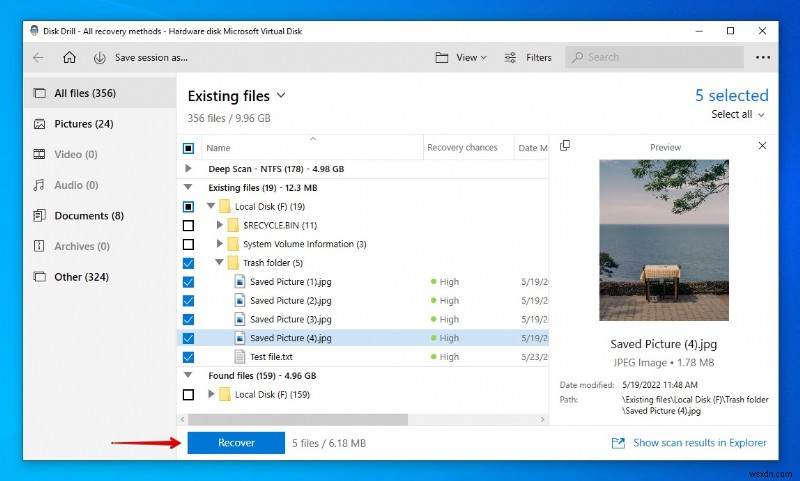This screenshot has height=481, width=800.
Task: Click the Search input field
Action: point(660,57)
